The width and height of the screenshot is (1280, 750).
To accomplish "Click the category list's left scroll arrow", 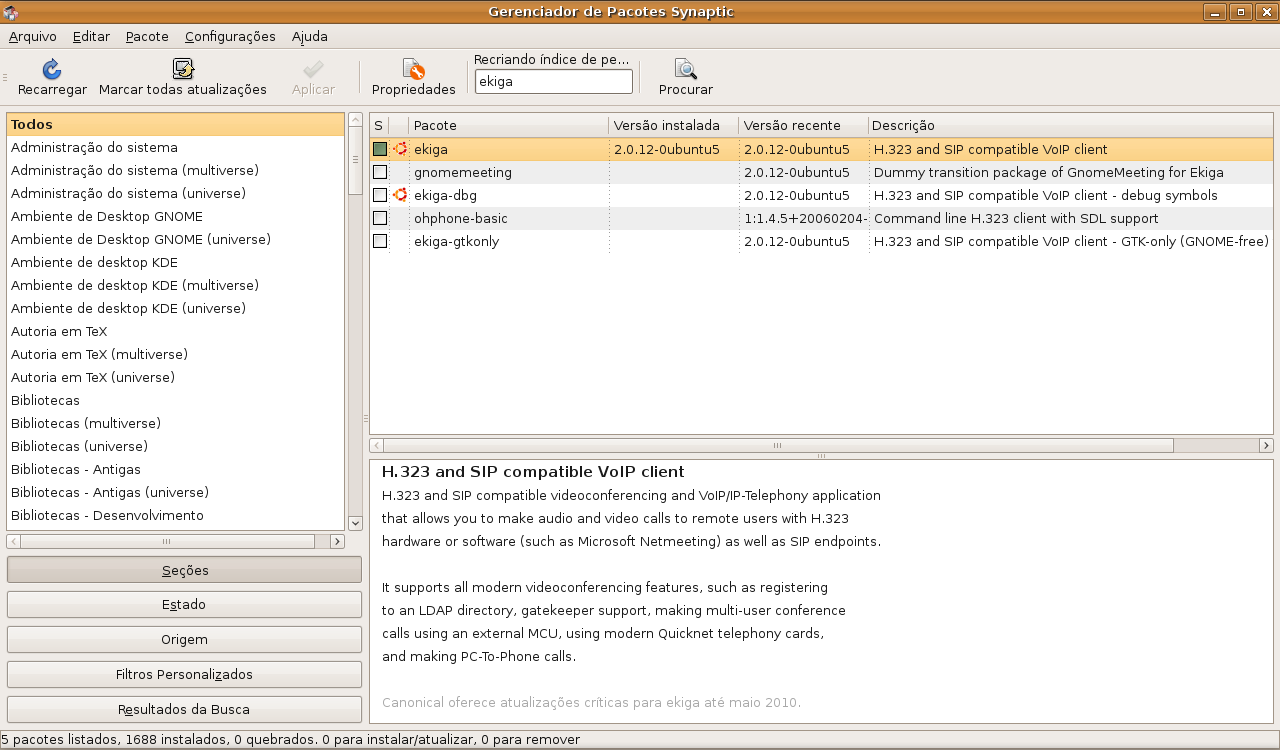I will 13,541.
